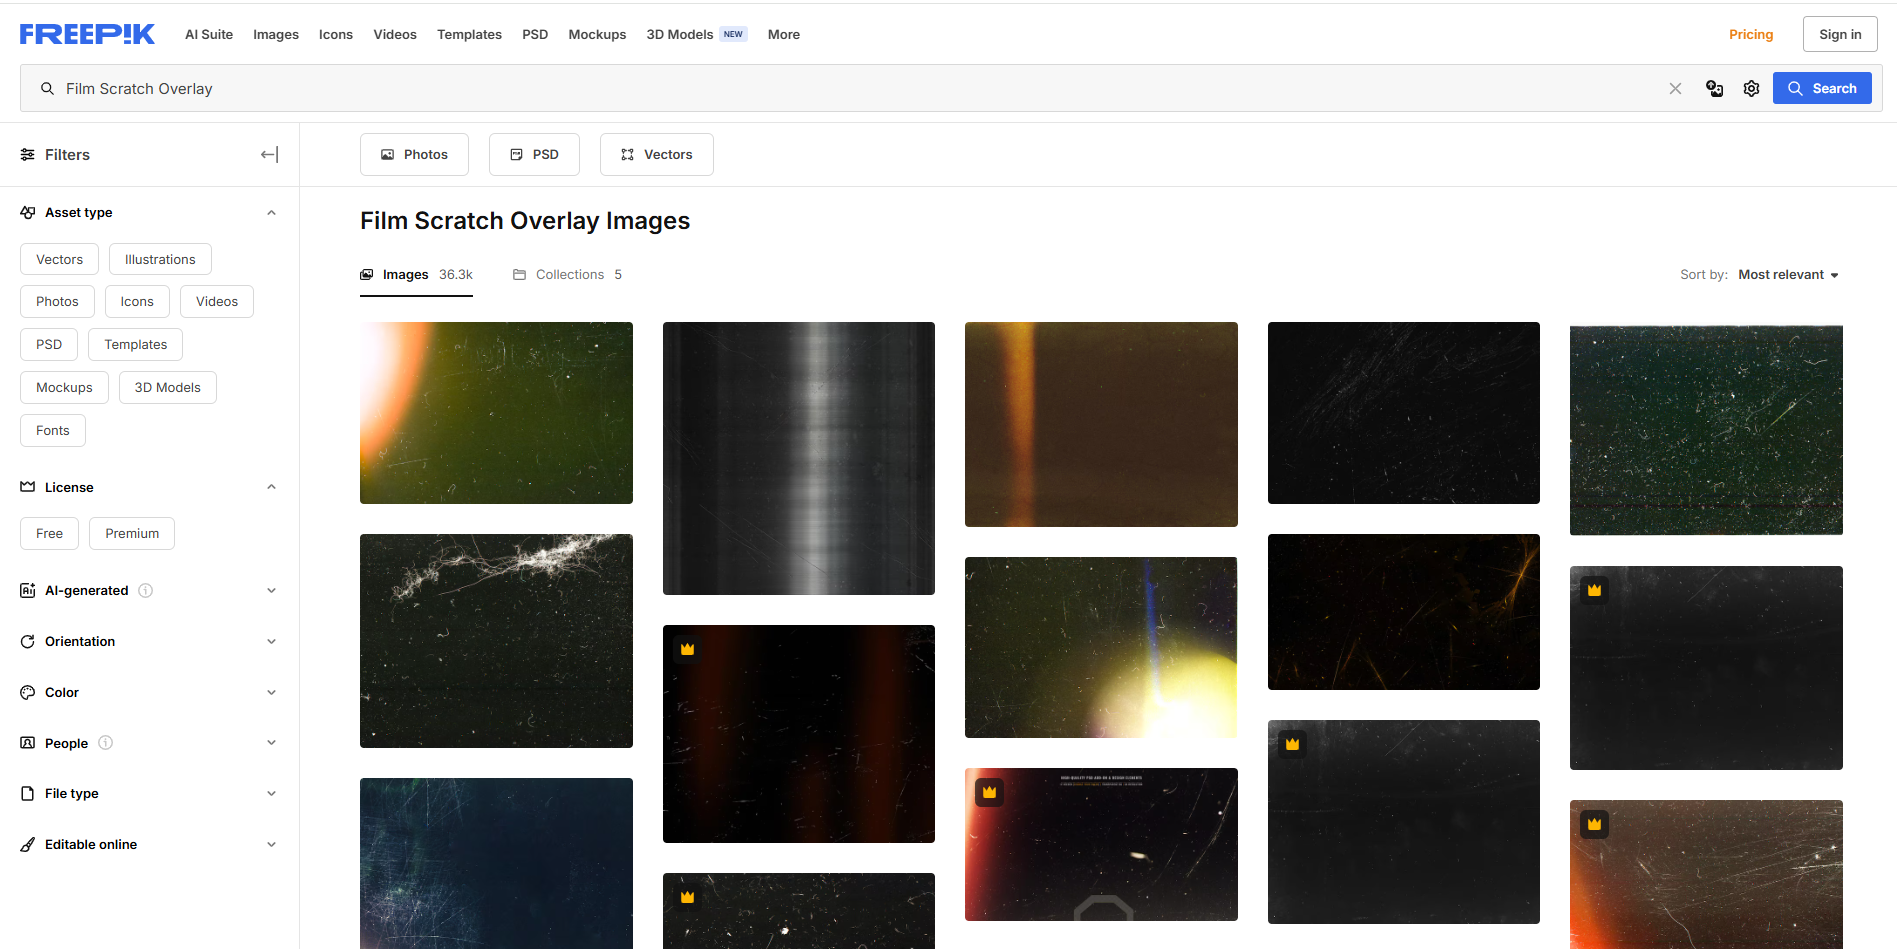Open the yellow light leak thumbnail
Viewport: 1897px width, 949px height.
click(1101, 648)
